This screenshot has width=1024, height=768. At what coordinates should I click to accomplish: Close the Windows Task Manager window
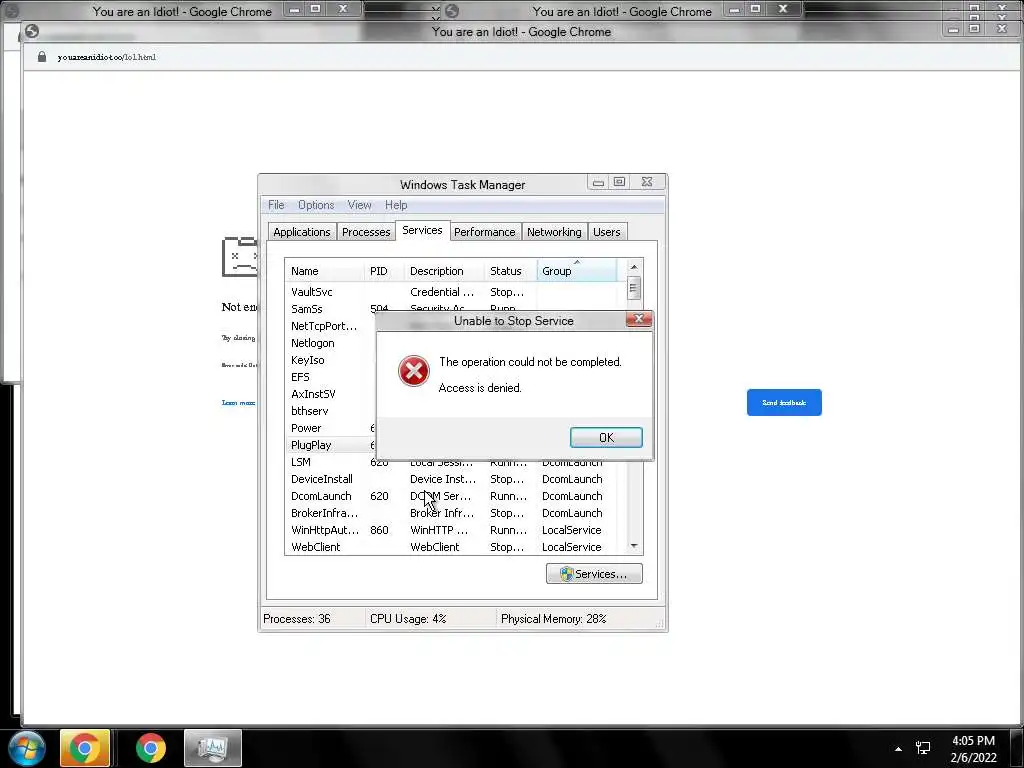(x=647, y=182)
